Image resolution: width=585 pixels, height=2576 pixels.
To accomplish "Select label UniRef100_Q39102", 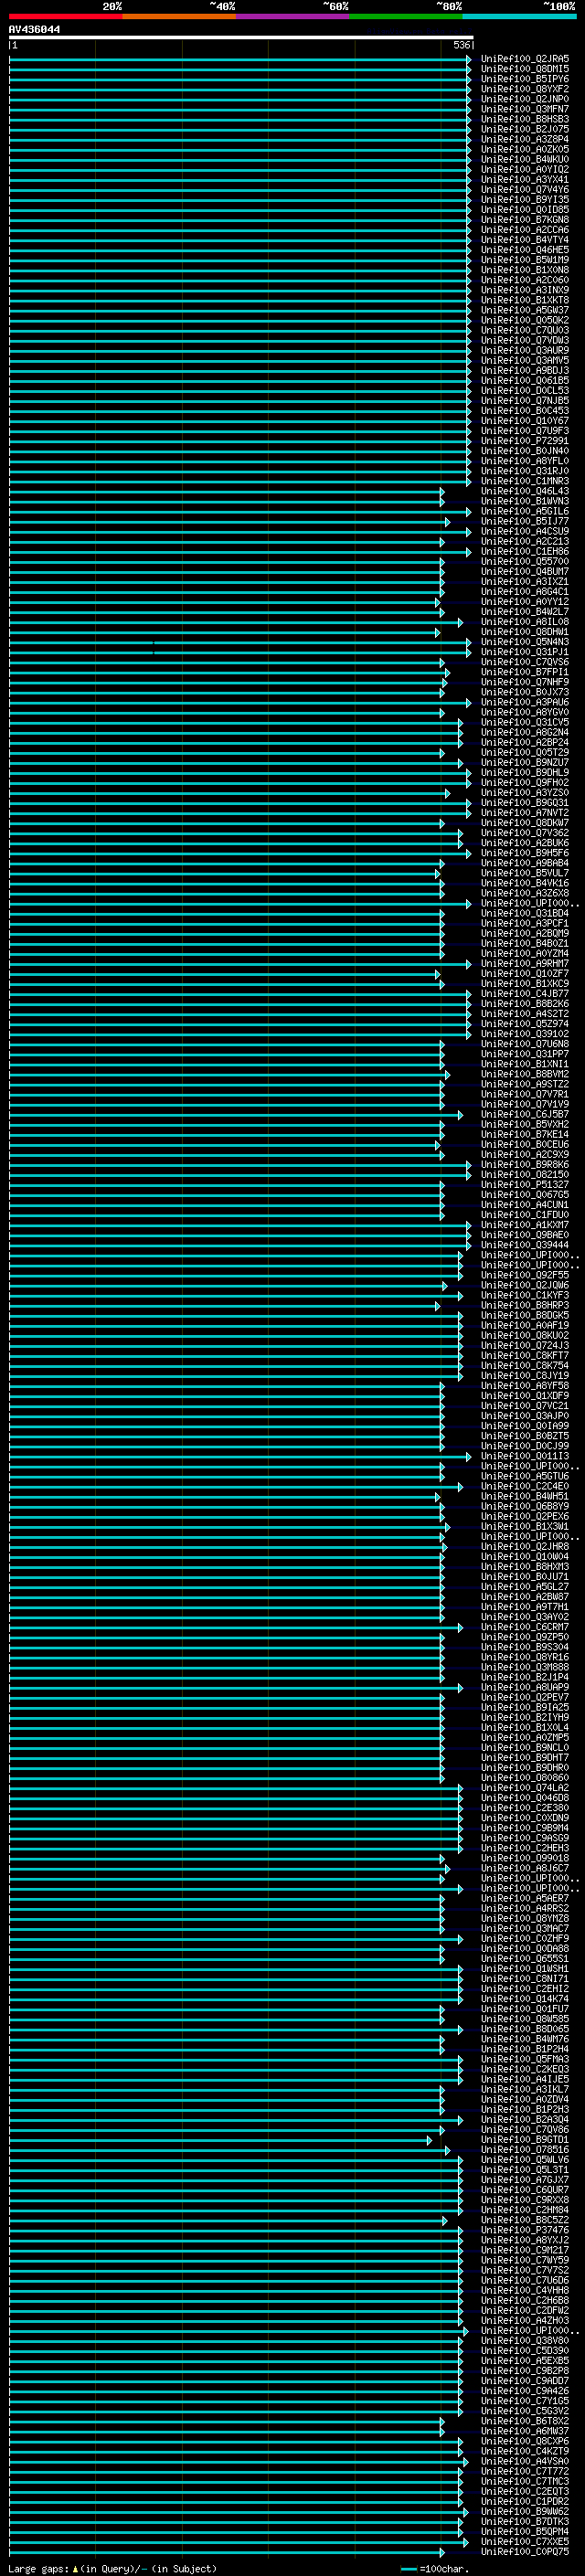I will [525, 1034].
